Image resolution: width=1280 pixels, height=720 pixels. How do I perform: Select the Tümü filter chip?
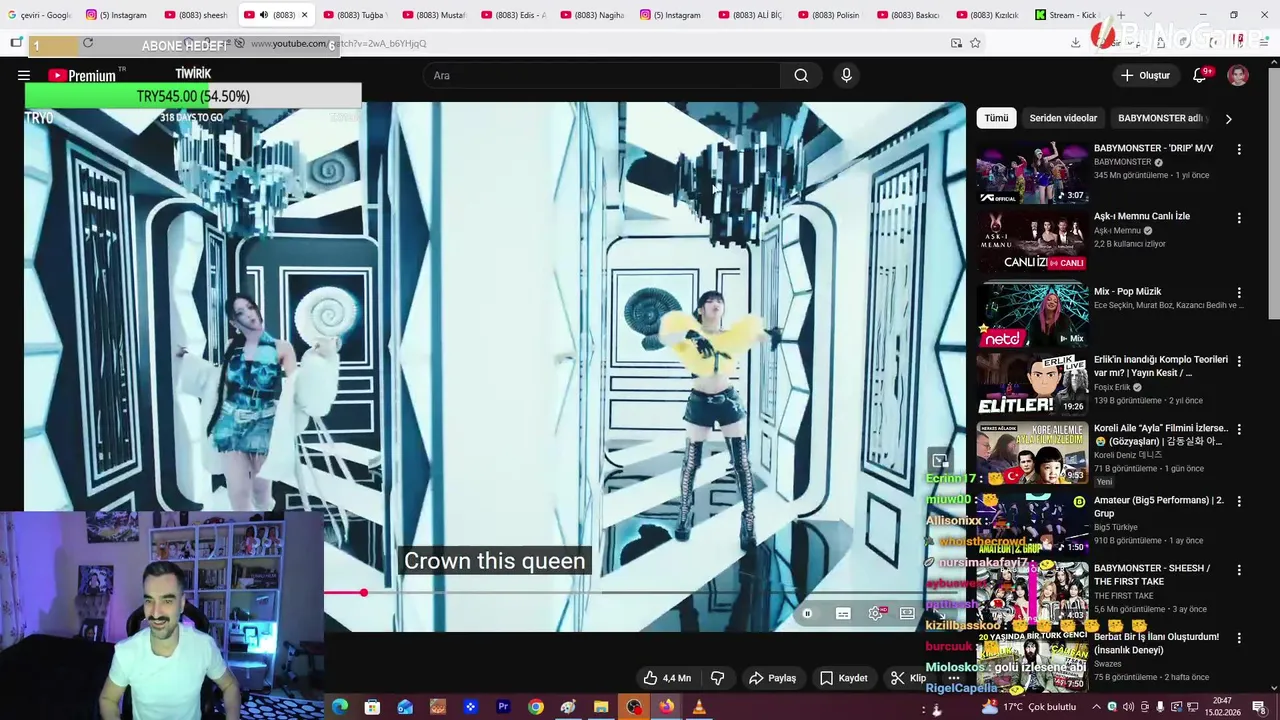(x=996, y=118)
